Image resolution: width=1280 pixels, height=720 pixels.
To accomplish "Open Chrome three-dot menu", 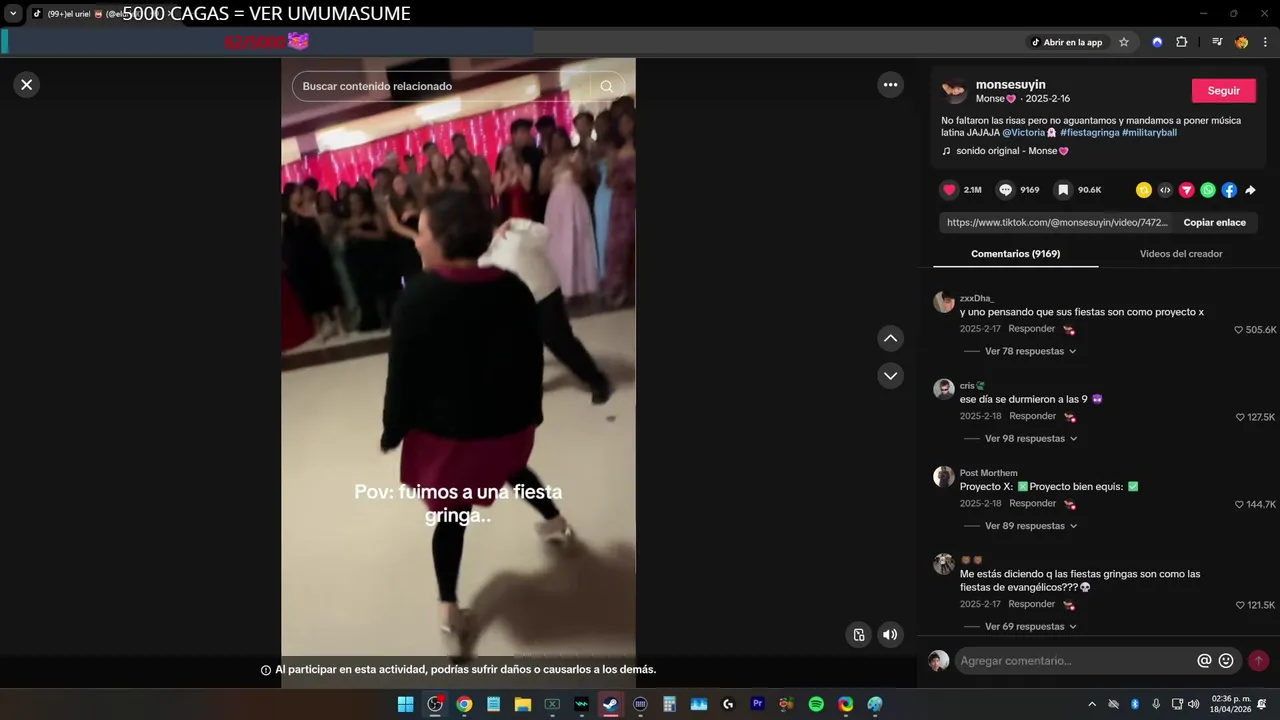I will (x=1266, y=42).
